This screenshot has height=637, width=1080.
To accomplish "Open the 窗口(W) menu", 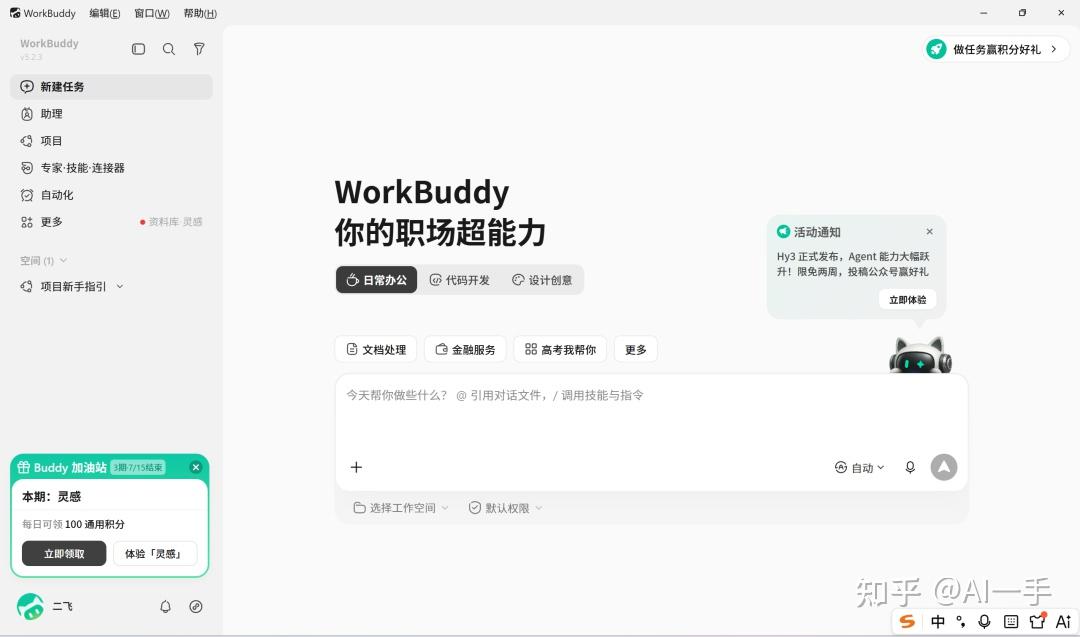I will tap(152, 13).
